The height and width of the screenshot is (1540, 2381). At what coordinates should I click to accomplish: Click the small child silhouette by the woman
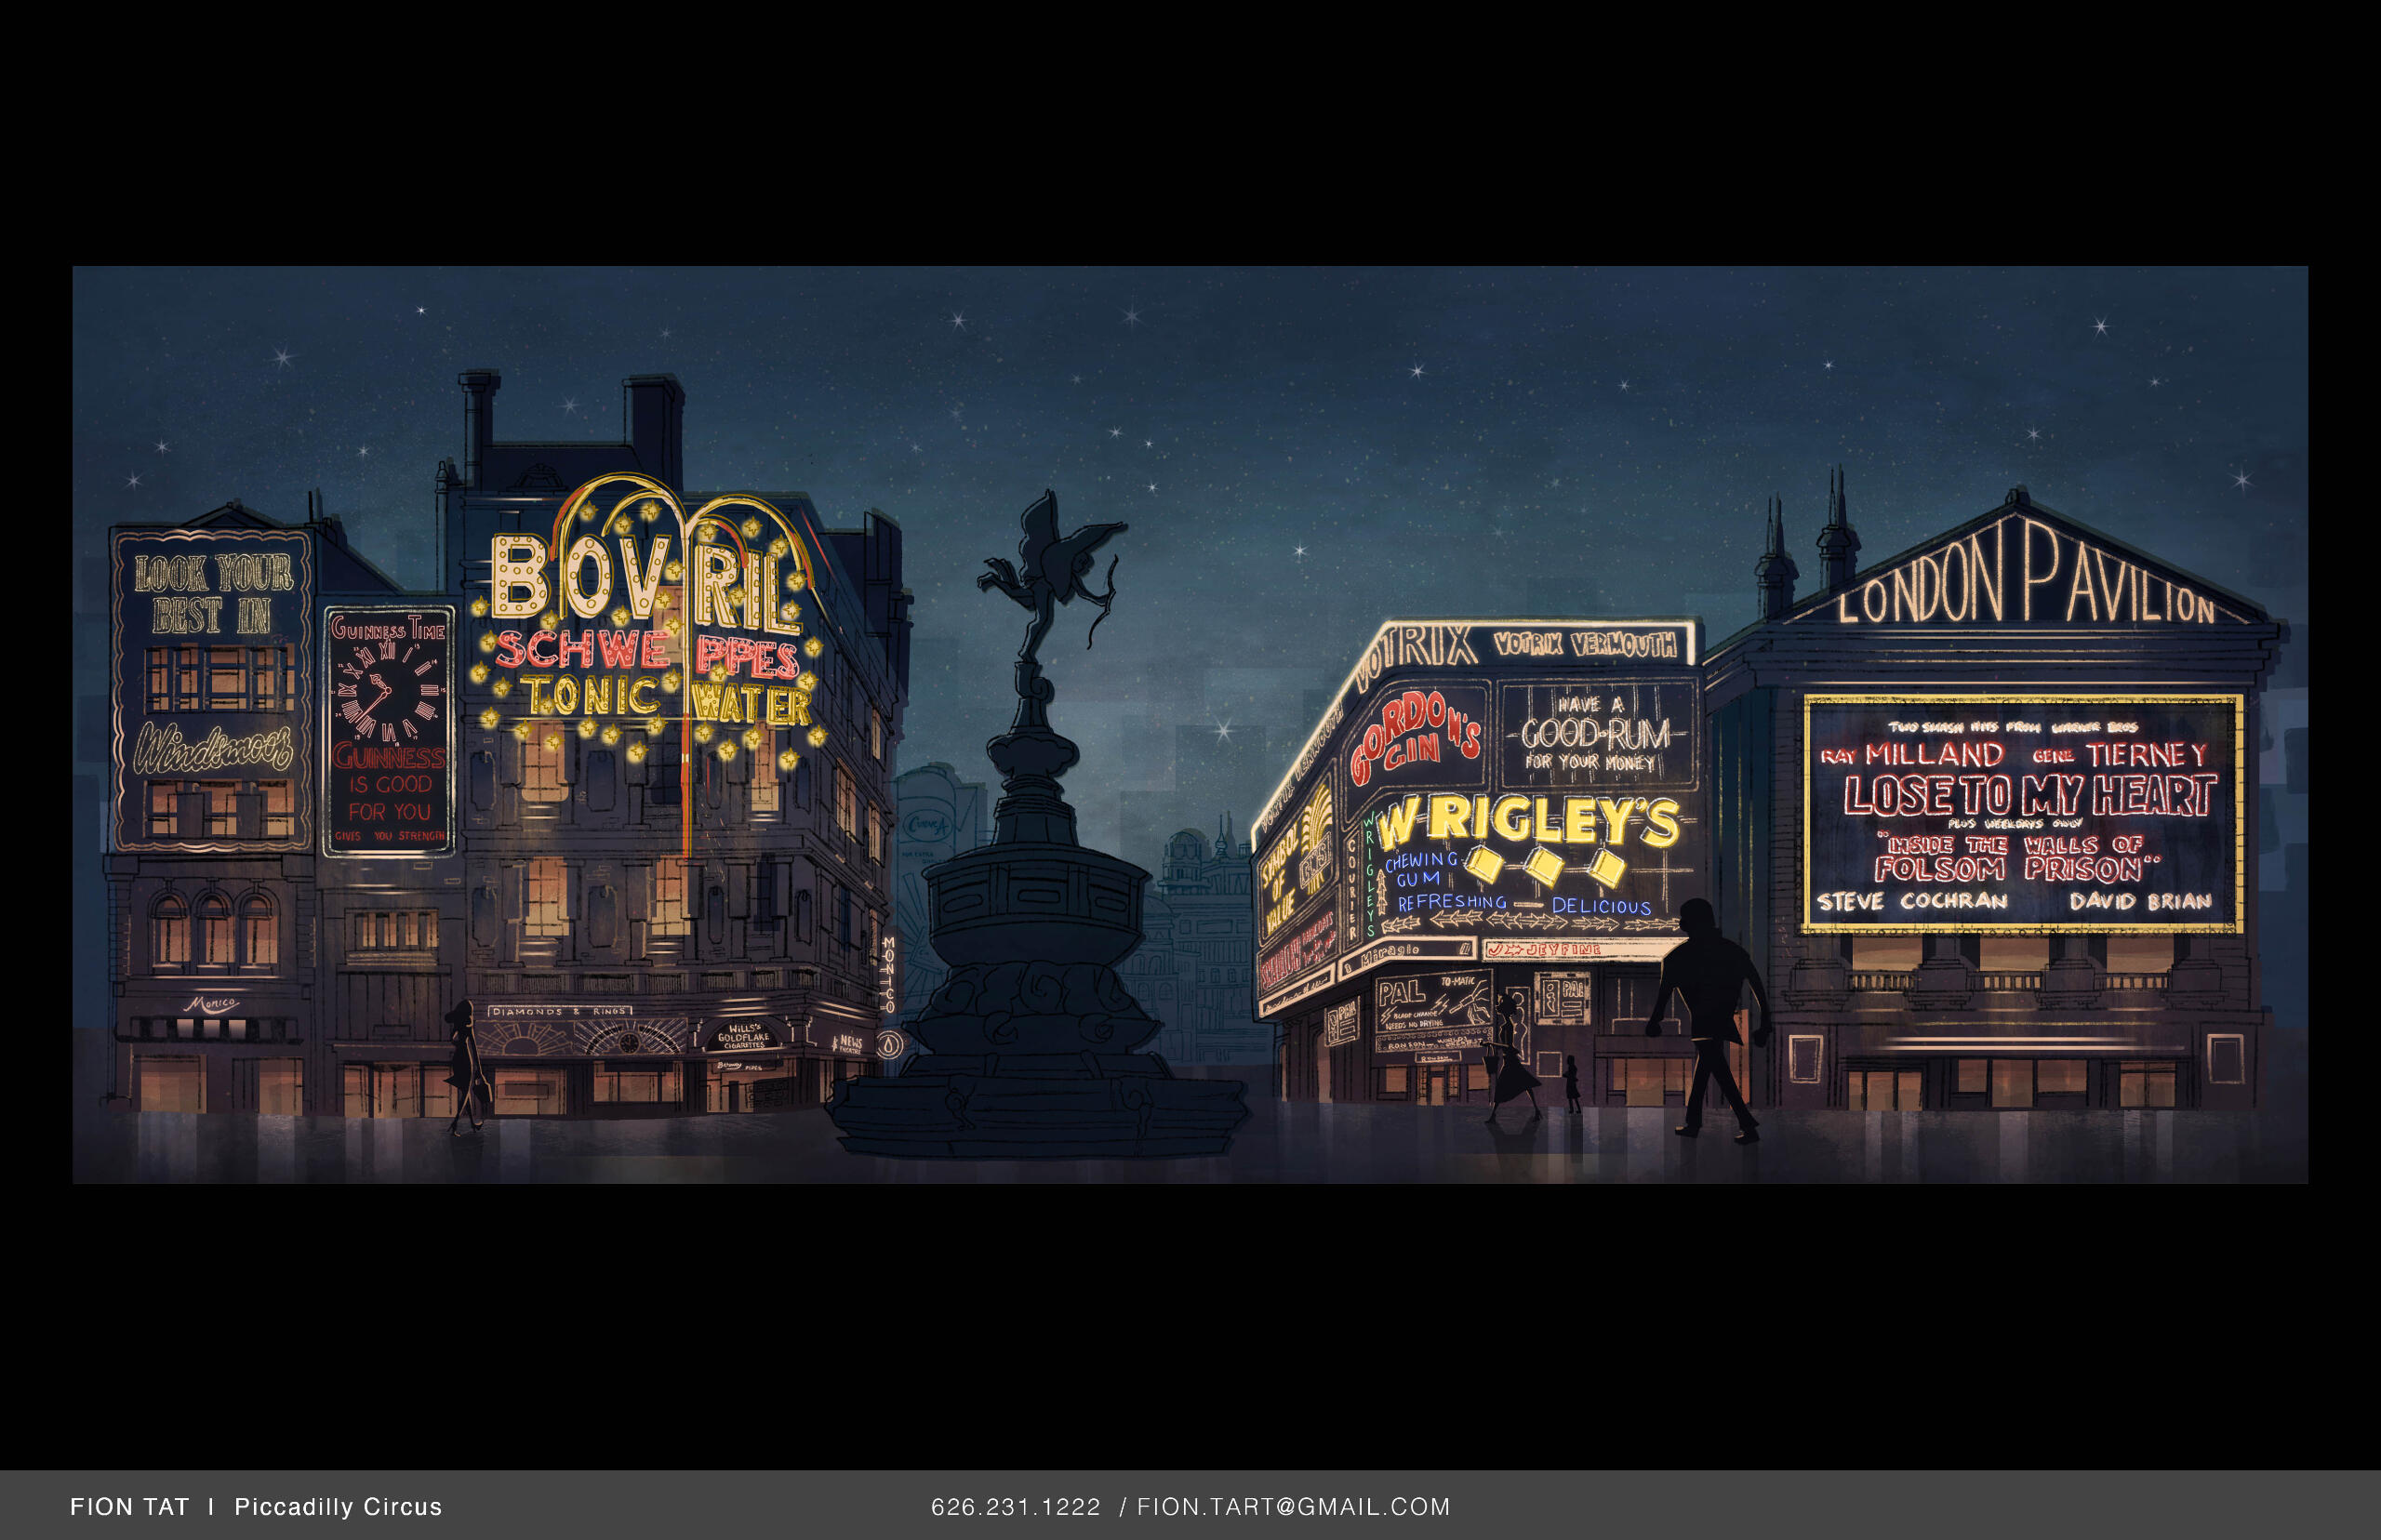tap(1572, 1084)
